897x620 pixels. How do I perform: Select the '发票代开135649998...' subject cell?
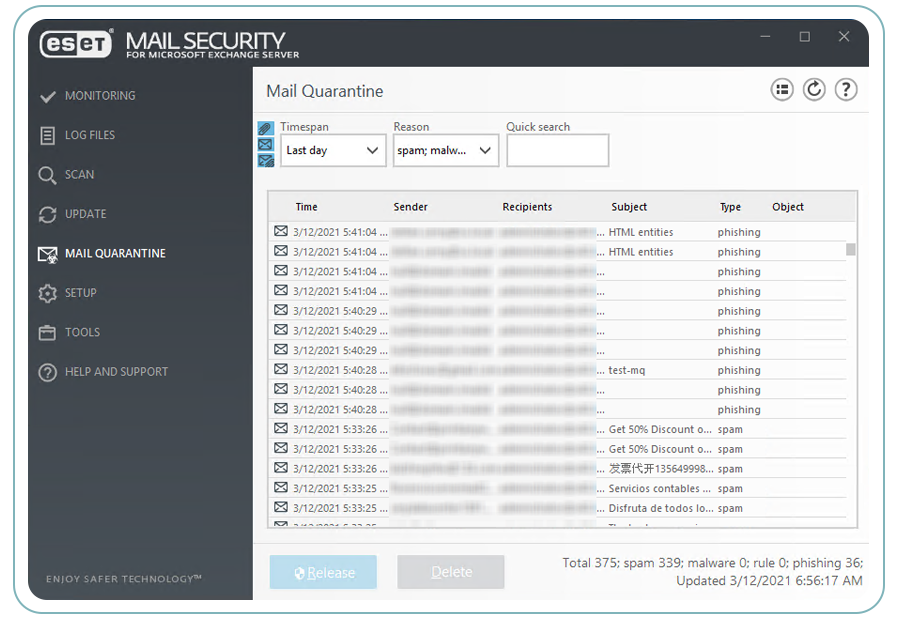point(661,468)
